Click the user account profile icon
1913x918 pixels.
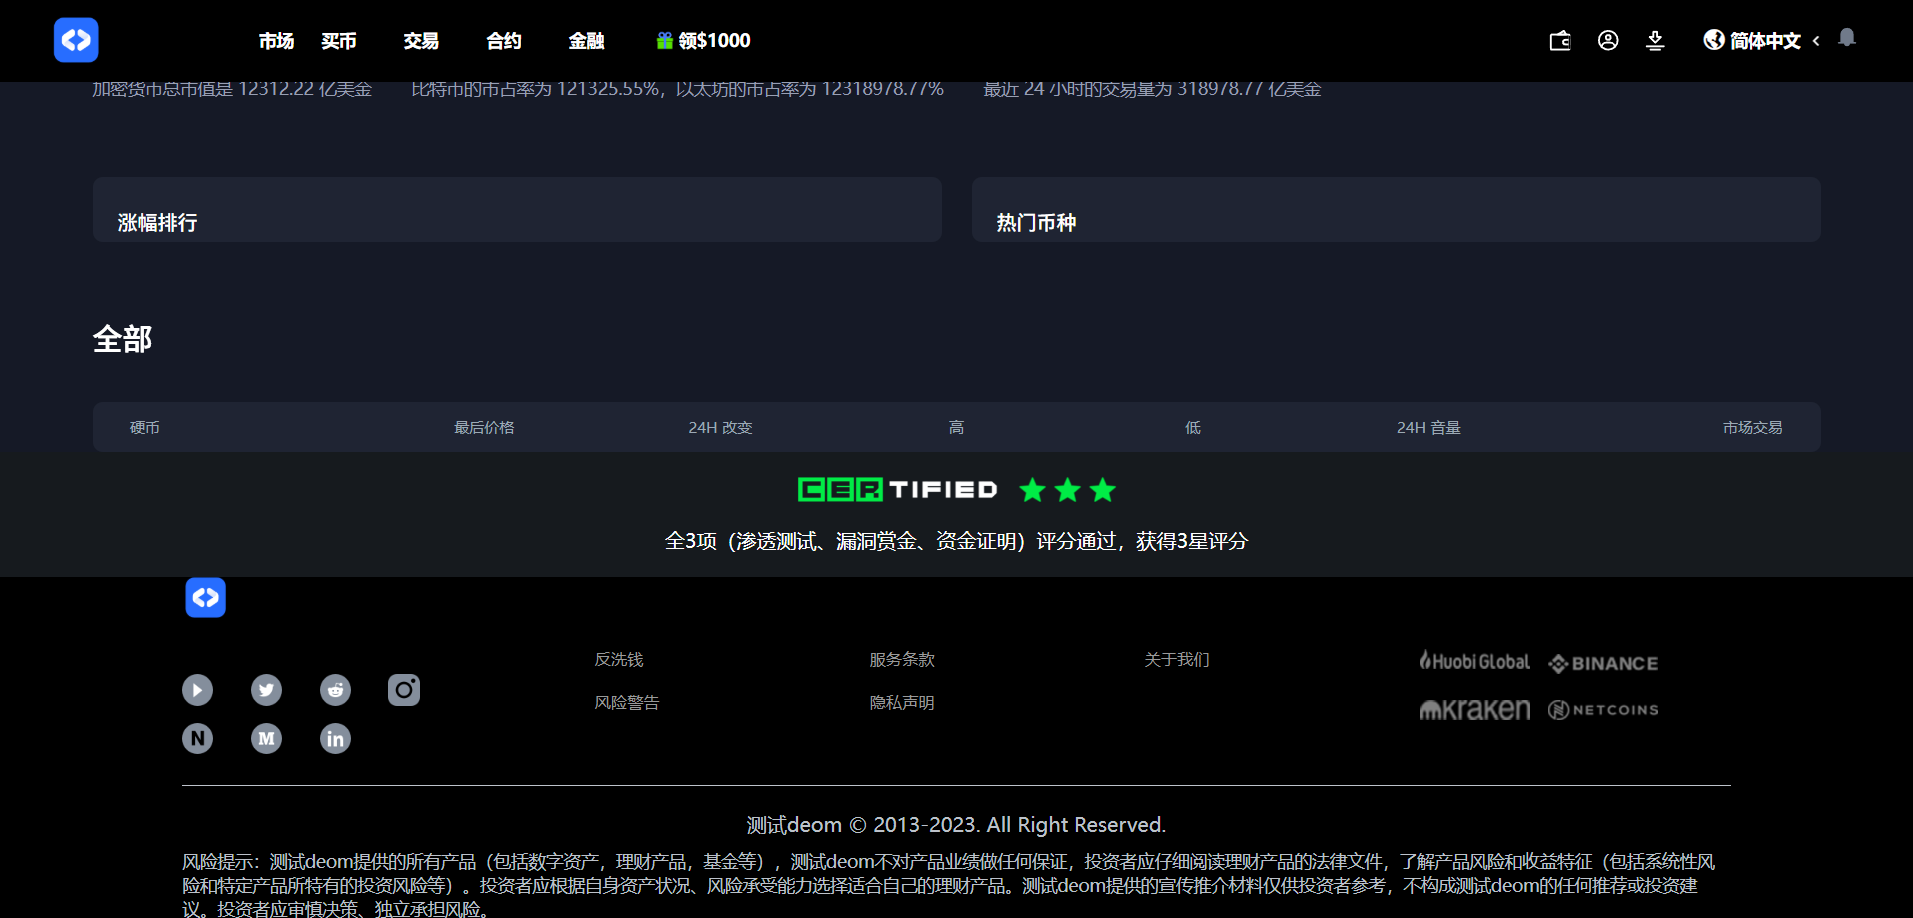(1608, 41)
